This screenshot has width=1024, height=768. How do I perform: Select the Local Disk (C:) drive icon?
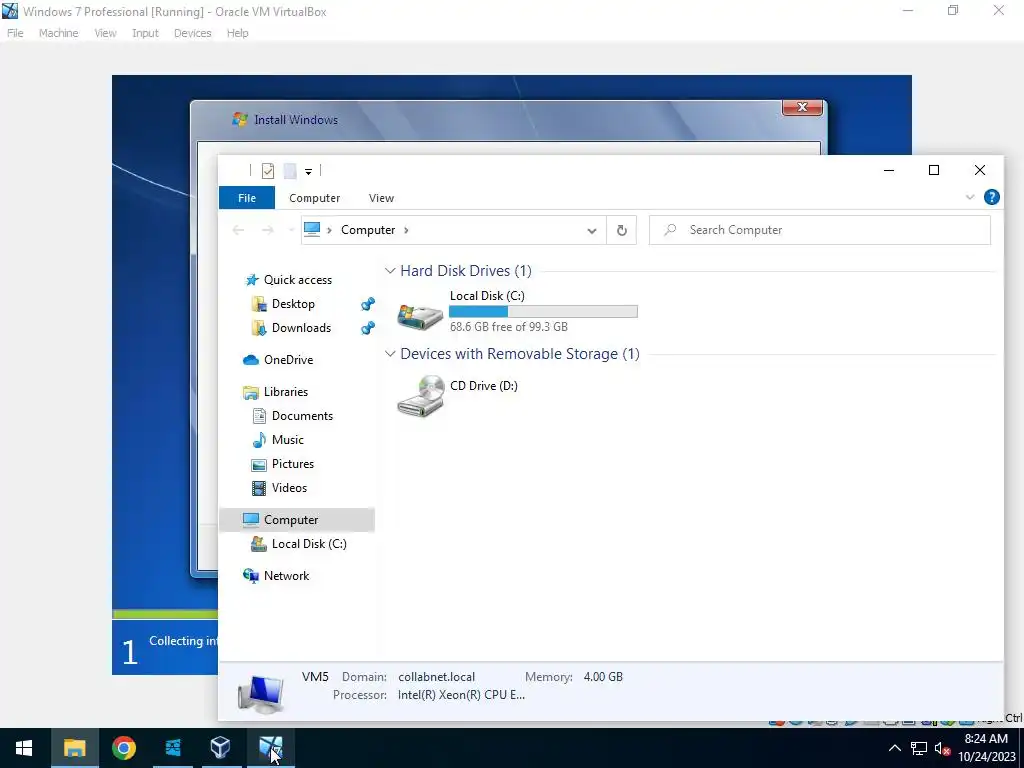click(x=420, y=315)
